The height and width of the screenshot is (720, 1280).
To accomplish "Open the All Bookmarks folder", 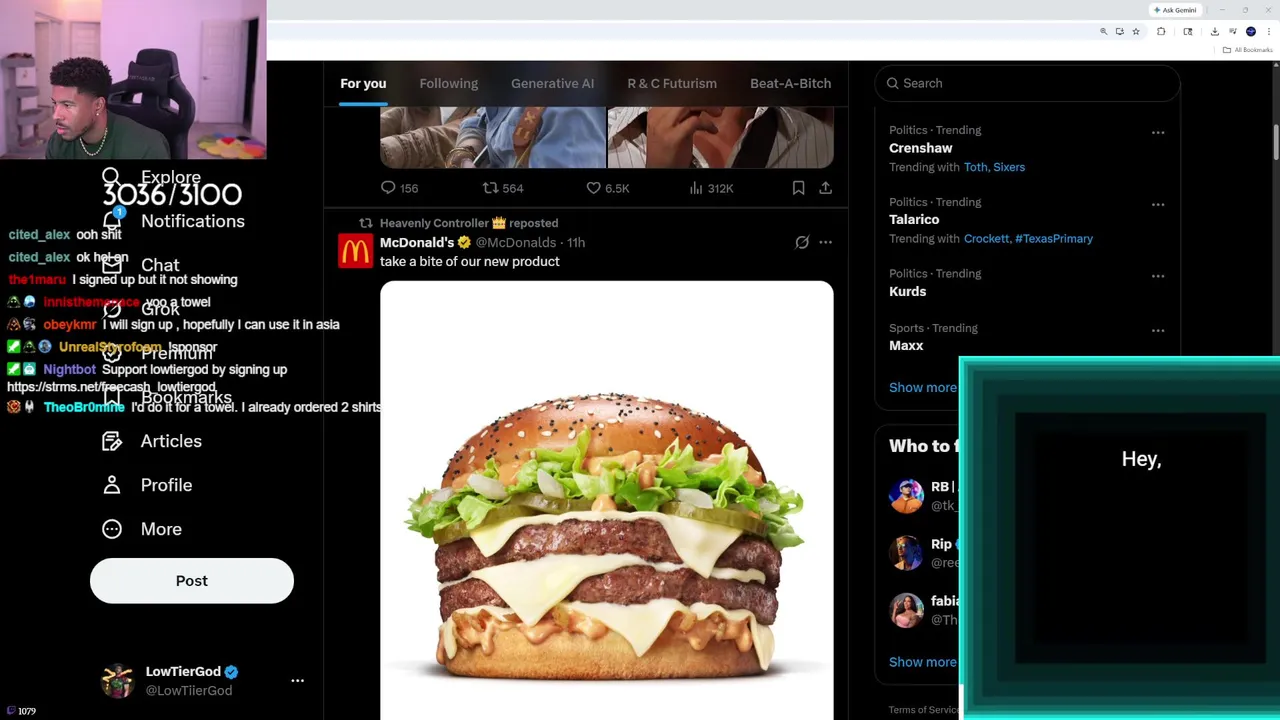I will point(1247,50).
